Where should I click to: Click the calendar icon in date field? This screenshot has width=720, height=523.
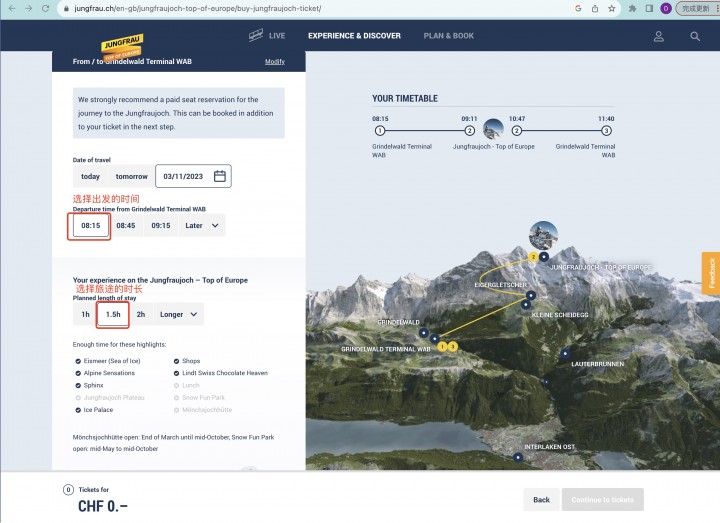pos(219,176)
